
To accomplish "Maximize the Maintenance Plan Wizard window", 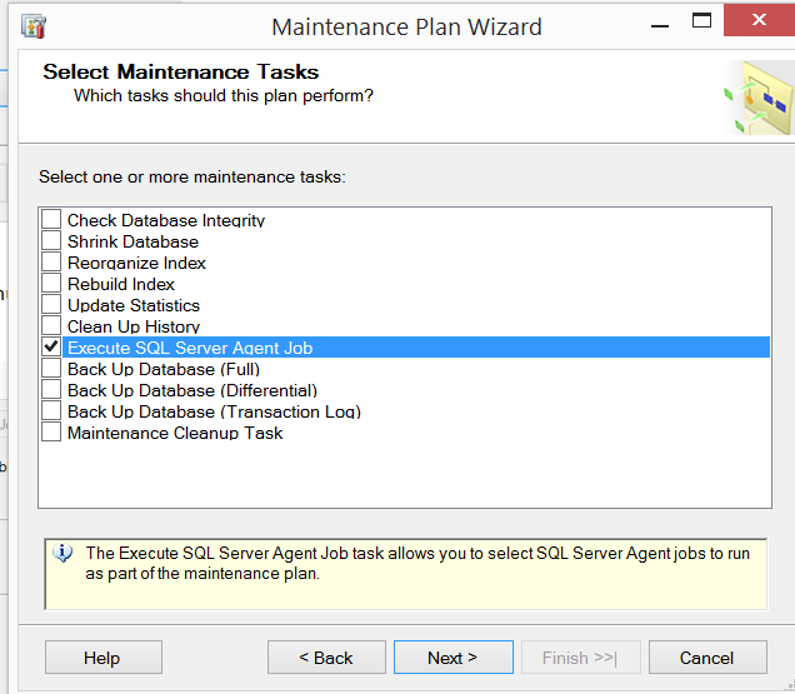I will tap(702, 21).
